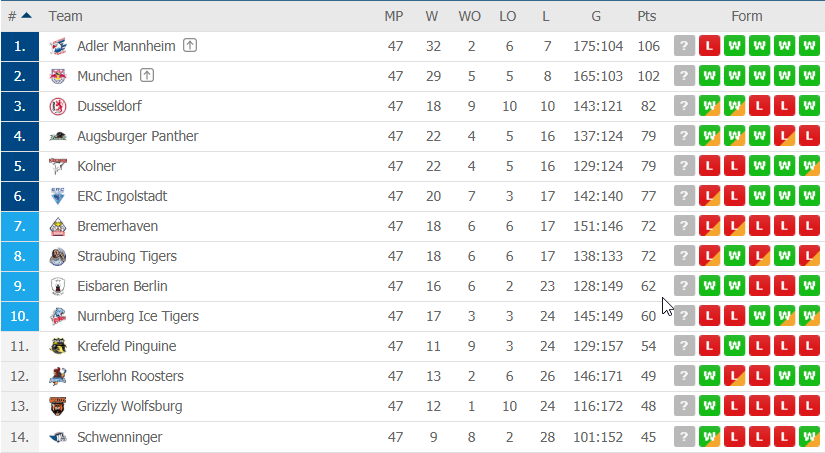Image resolution: width=825 pixels, height=453 pixels.
Task: Open Adler Mannheim's red L form result
Action: tap(709, 46)
